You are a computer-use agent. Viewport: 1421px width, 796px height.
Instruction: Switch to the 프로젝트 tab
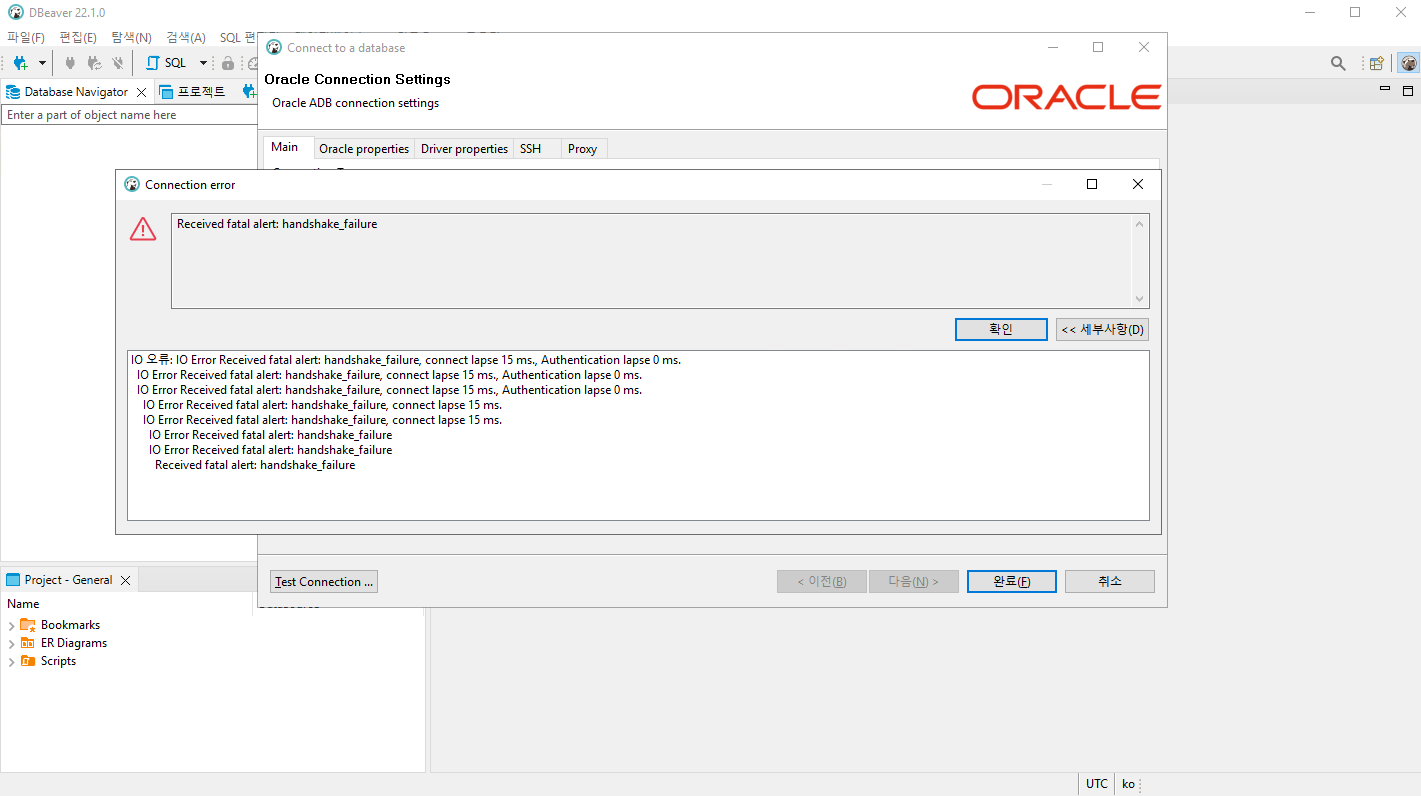(193, 91)
